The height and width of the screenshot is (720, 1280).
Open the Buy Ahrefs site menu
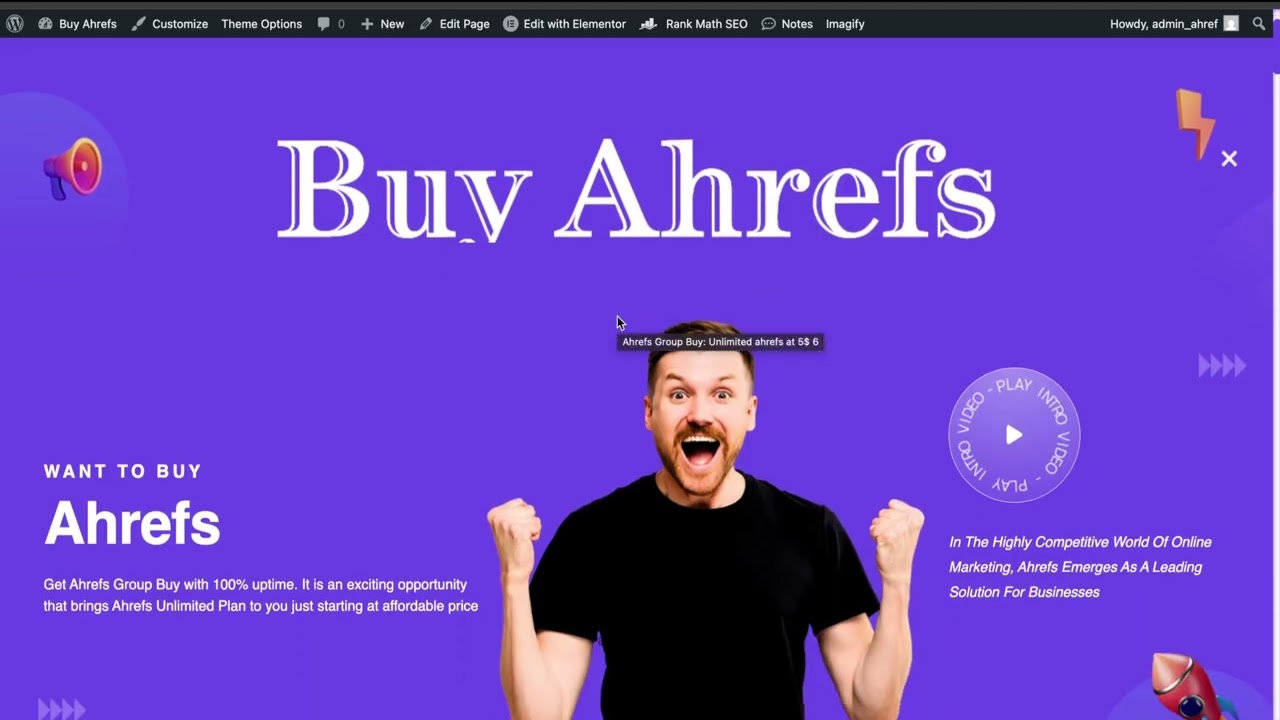point(77,23)
